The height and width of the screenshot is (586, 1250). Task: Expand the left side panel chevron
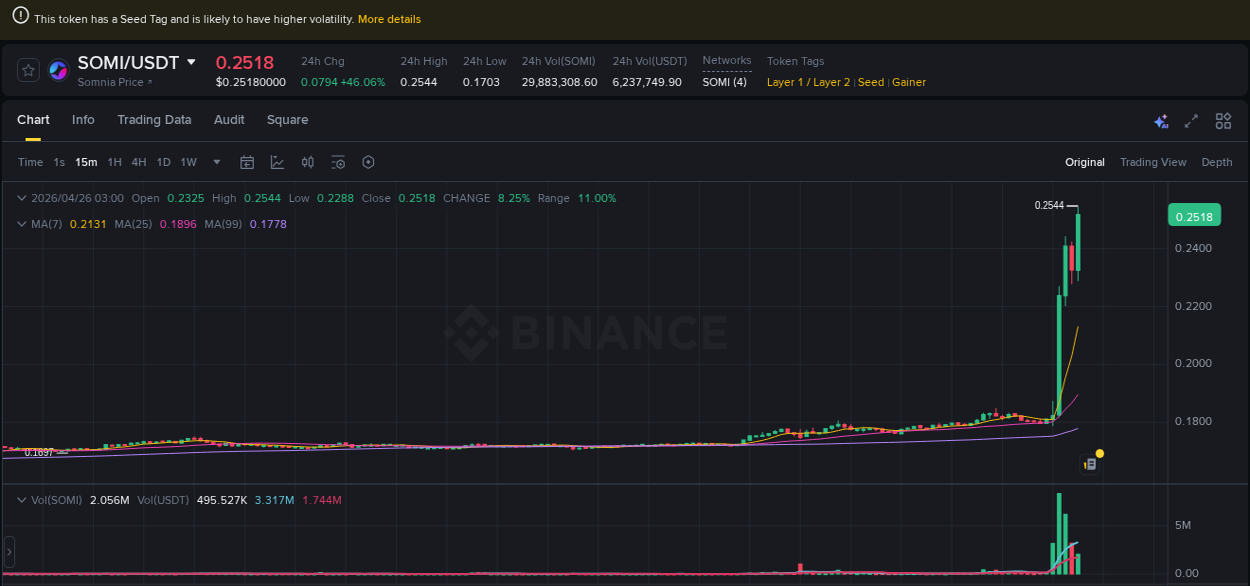(9, 550)
